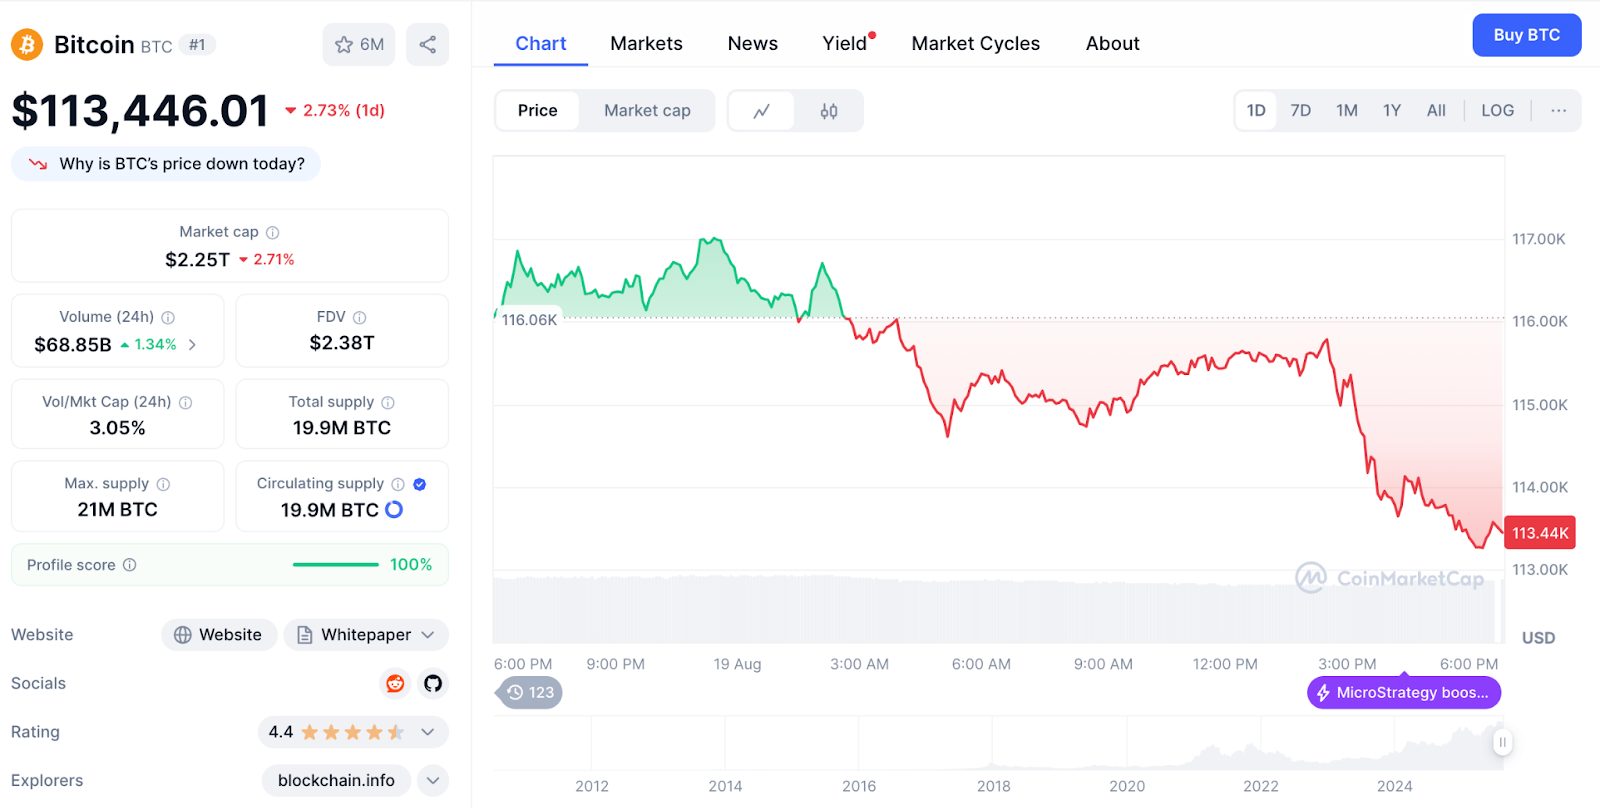Open the chart more options ellipsis

1558,111
